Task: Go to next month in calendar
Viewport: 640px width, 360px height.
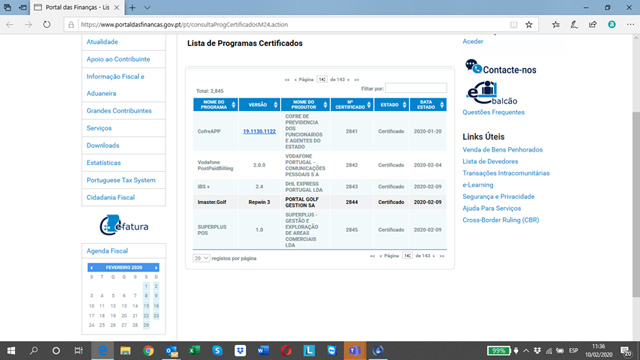Action: pyautogui.click(x=156, y=268)
